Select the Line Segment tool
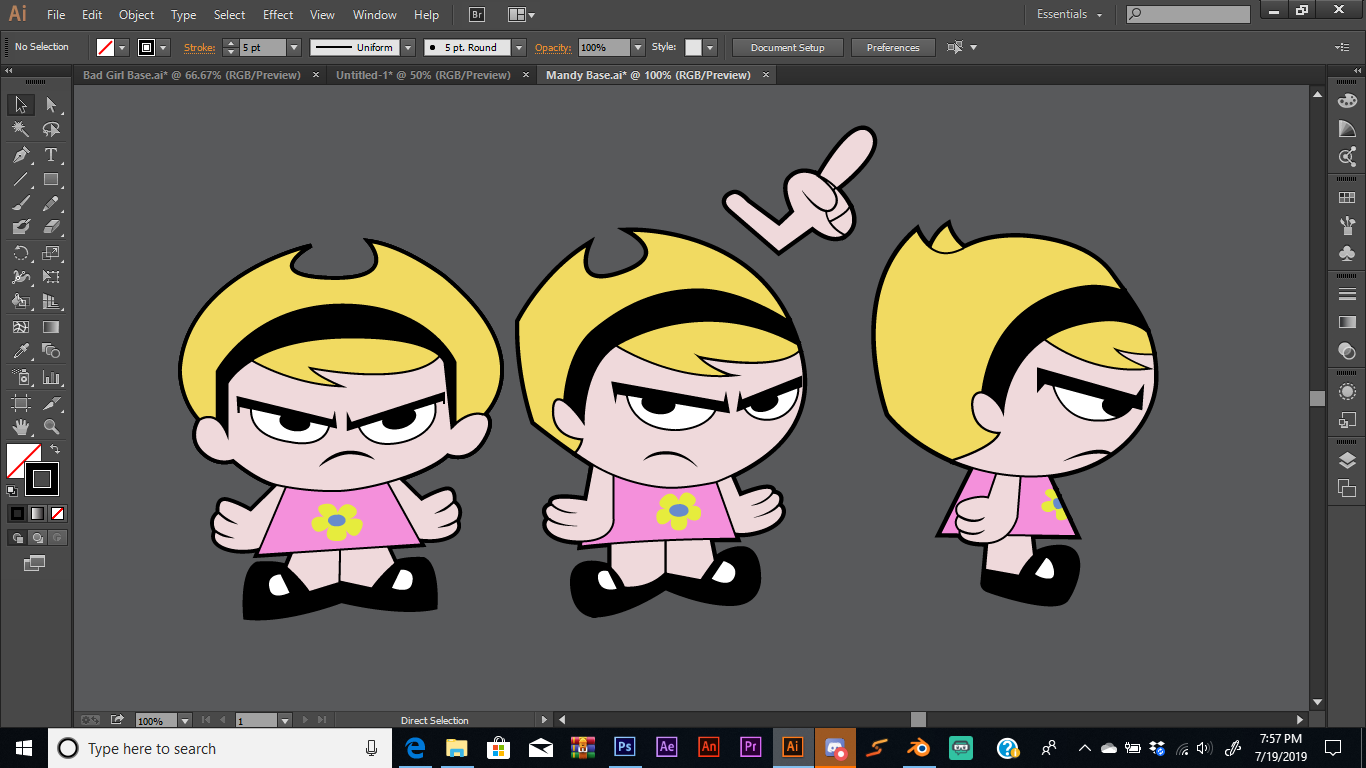Image resolution: width=1366 pixels, height=768 pixels. pyautogui.click(x=21, y=180)
